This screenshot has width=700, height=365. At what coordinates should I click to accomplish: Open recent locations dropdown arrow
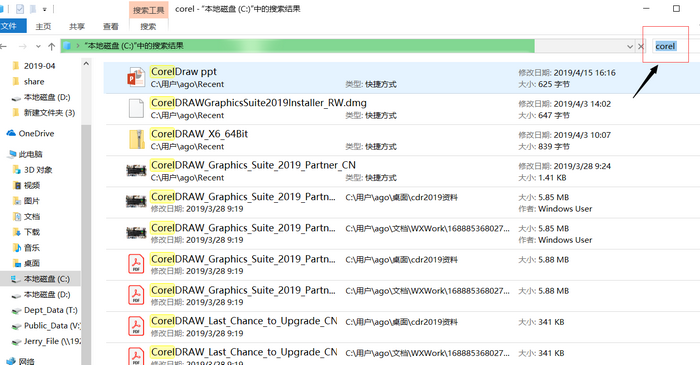point(38,46)
